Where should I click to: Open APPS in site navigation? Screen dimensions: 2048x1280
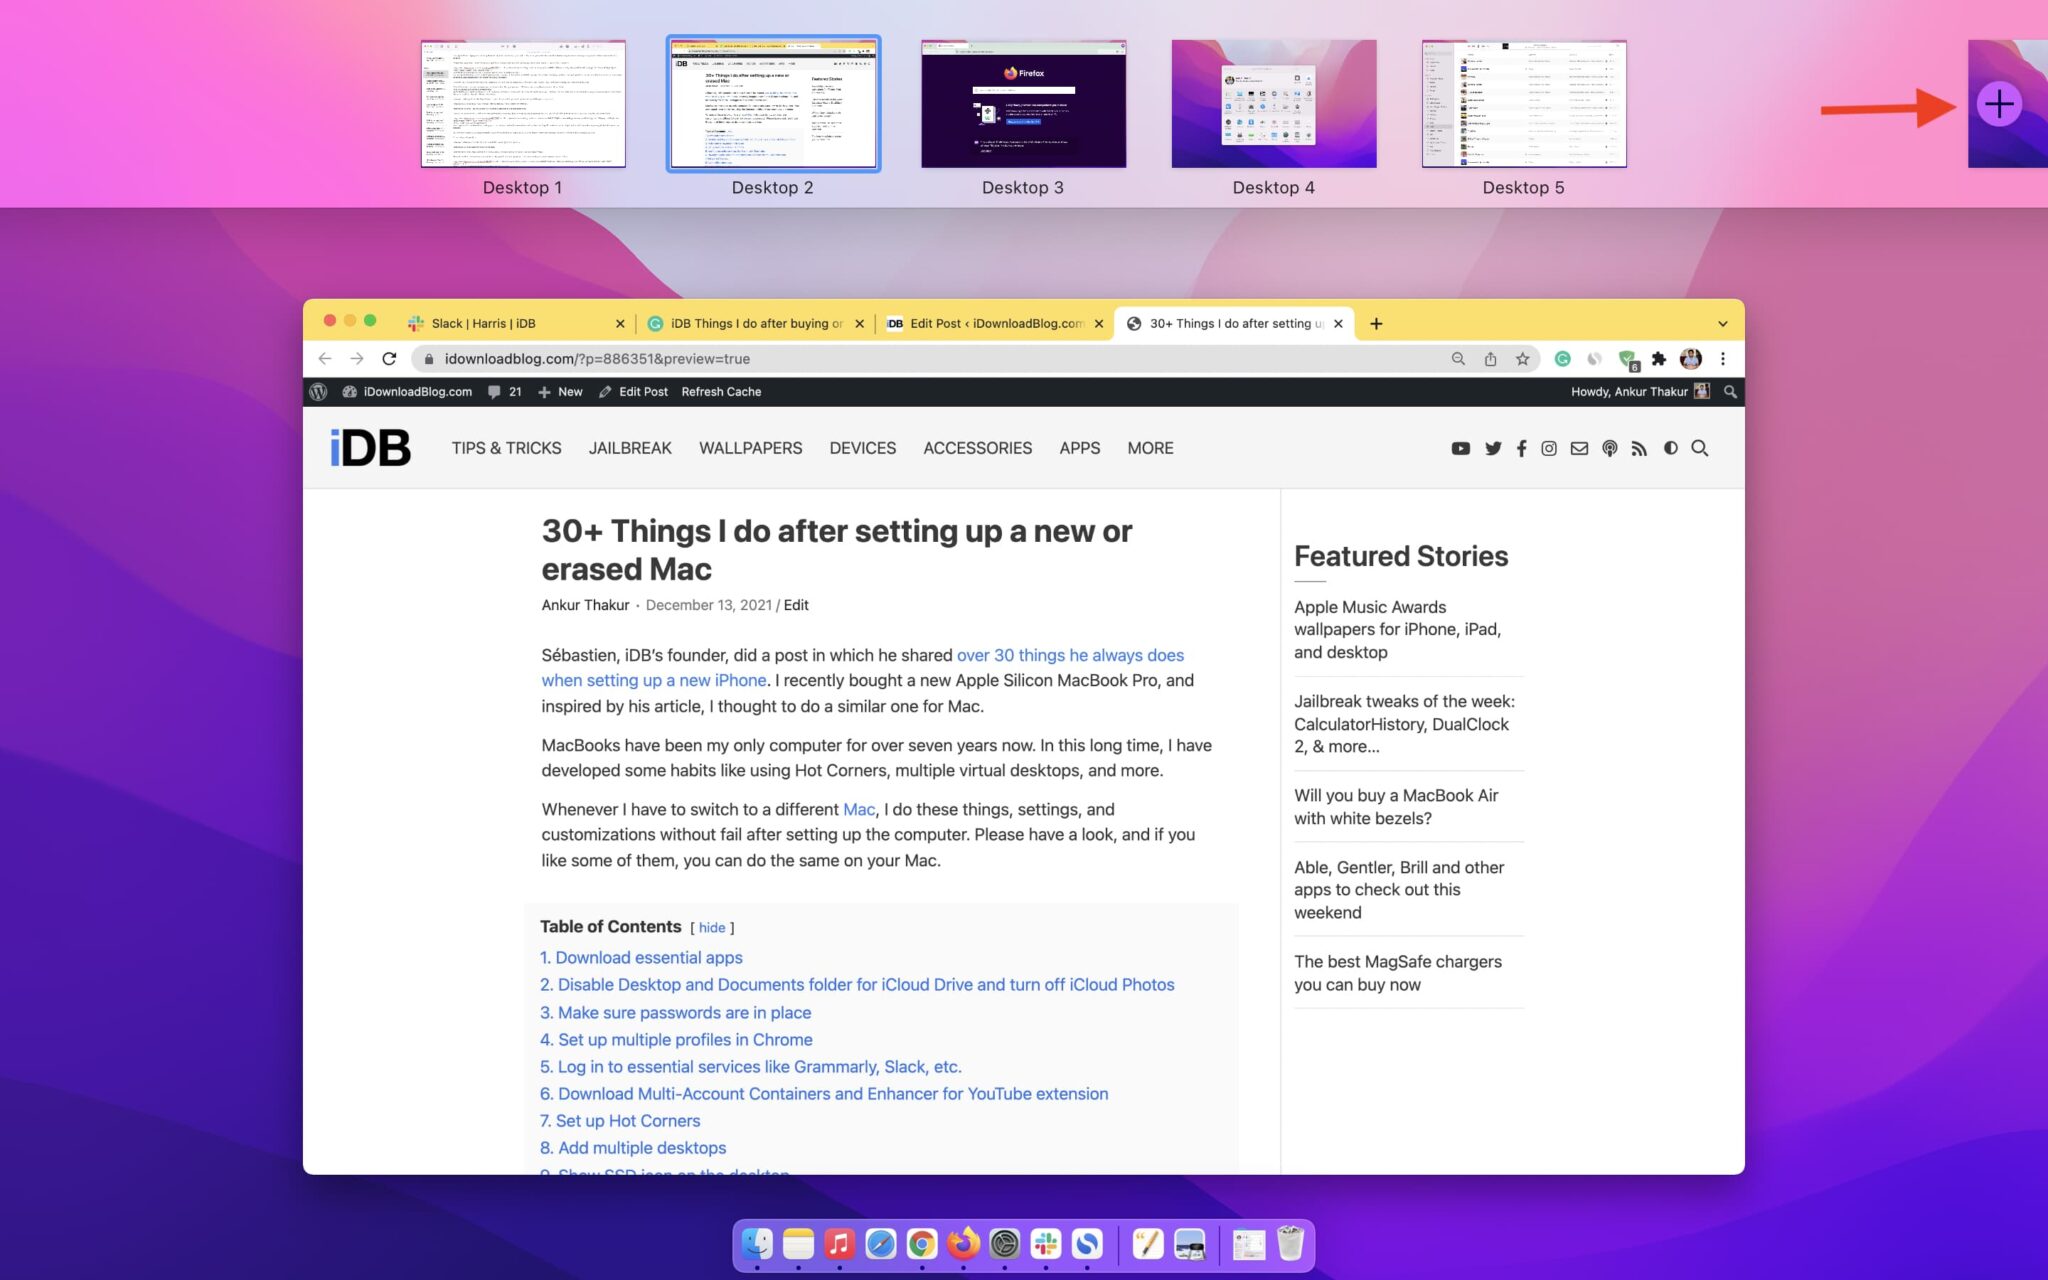point(1079,448)
